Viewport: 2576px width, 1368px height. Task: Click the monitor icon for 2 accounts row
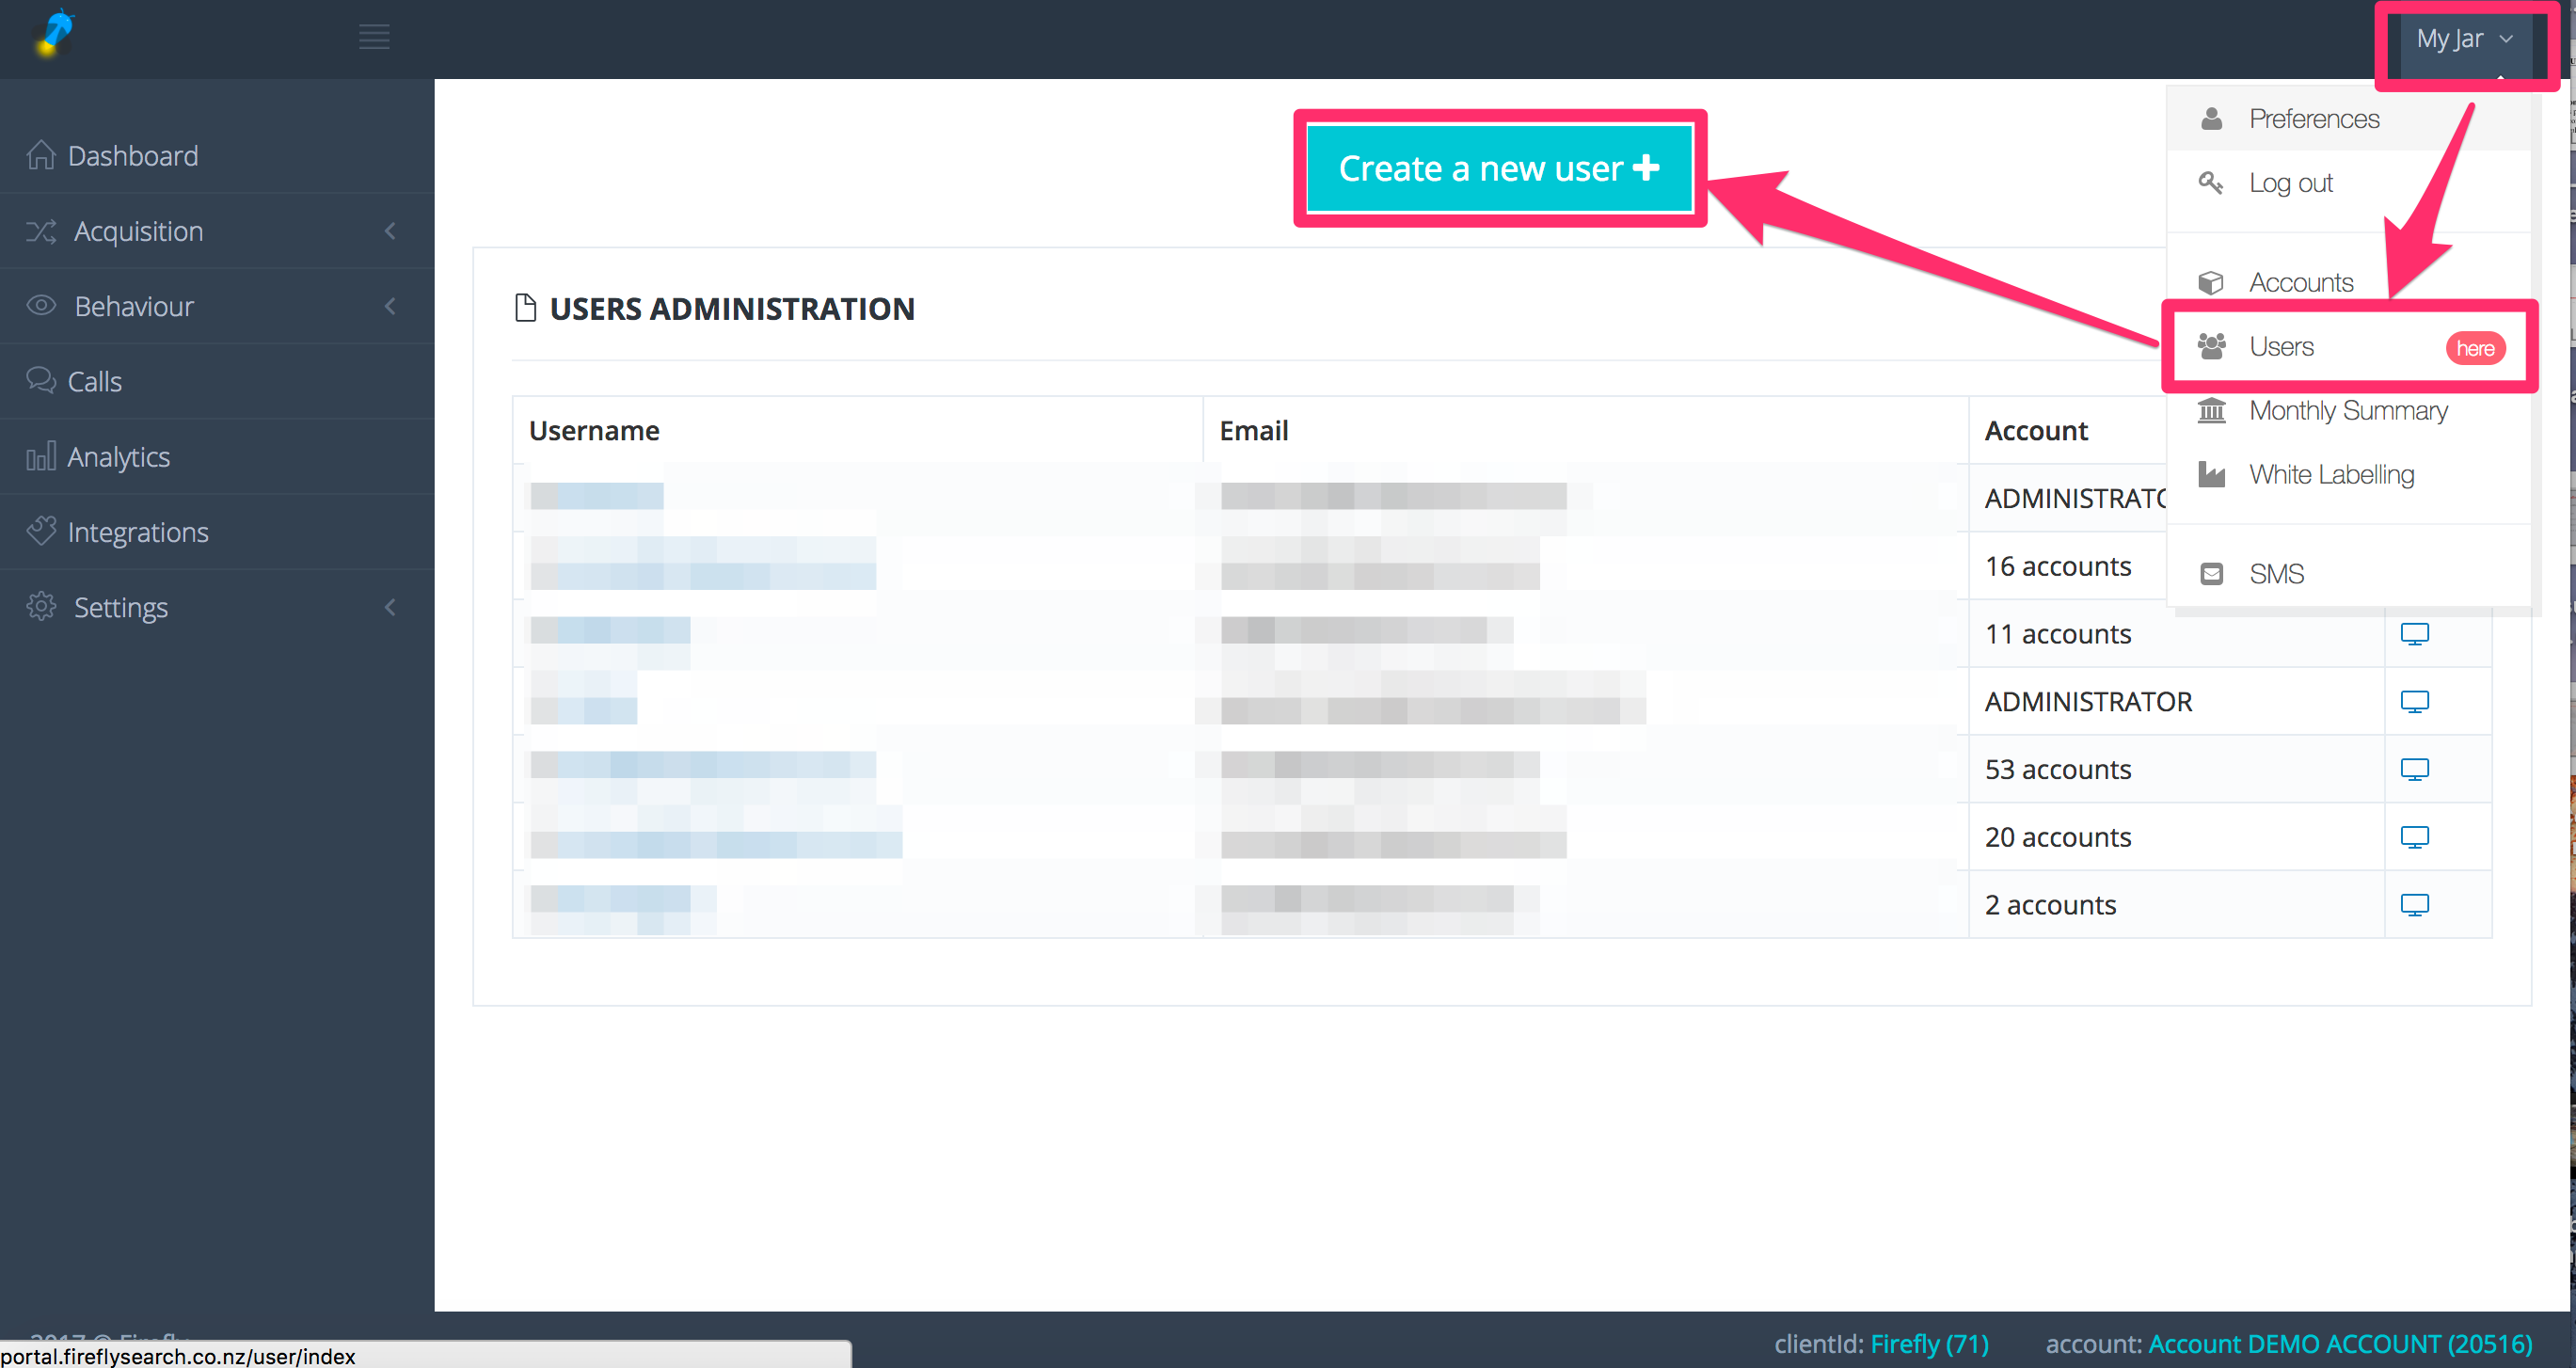coord(2414,905)
